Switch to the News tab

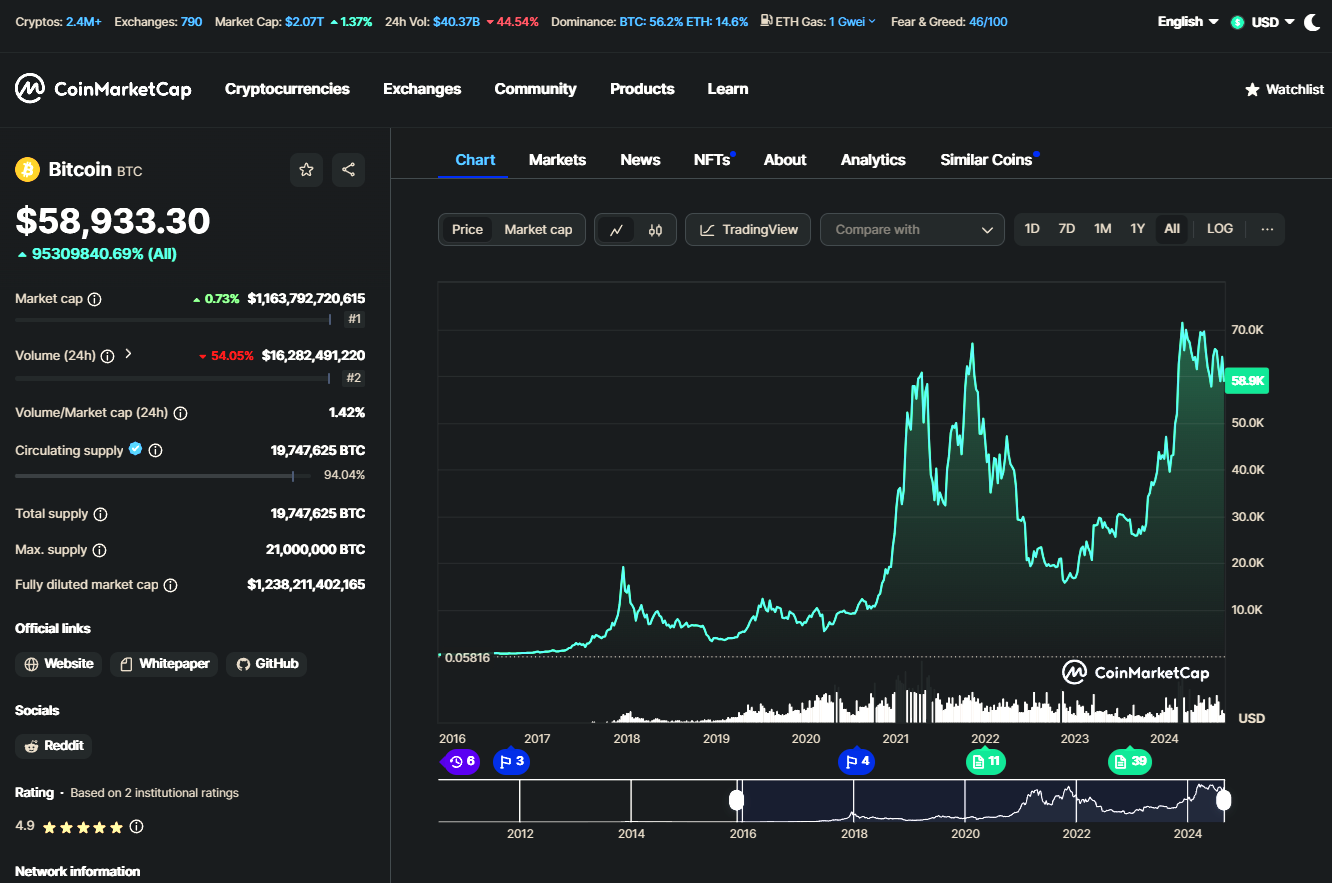[640, 160]
